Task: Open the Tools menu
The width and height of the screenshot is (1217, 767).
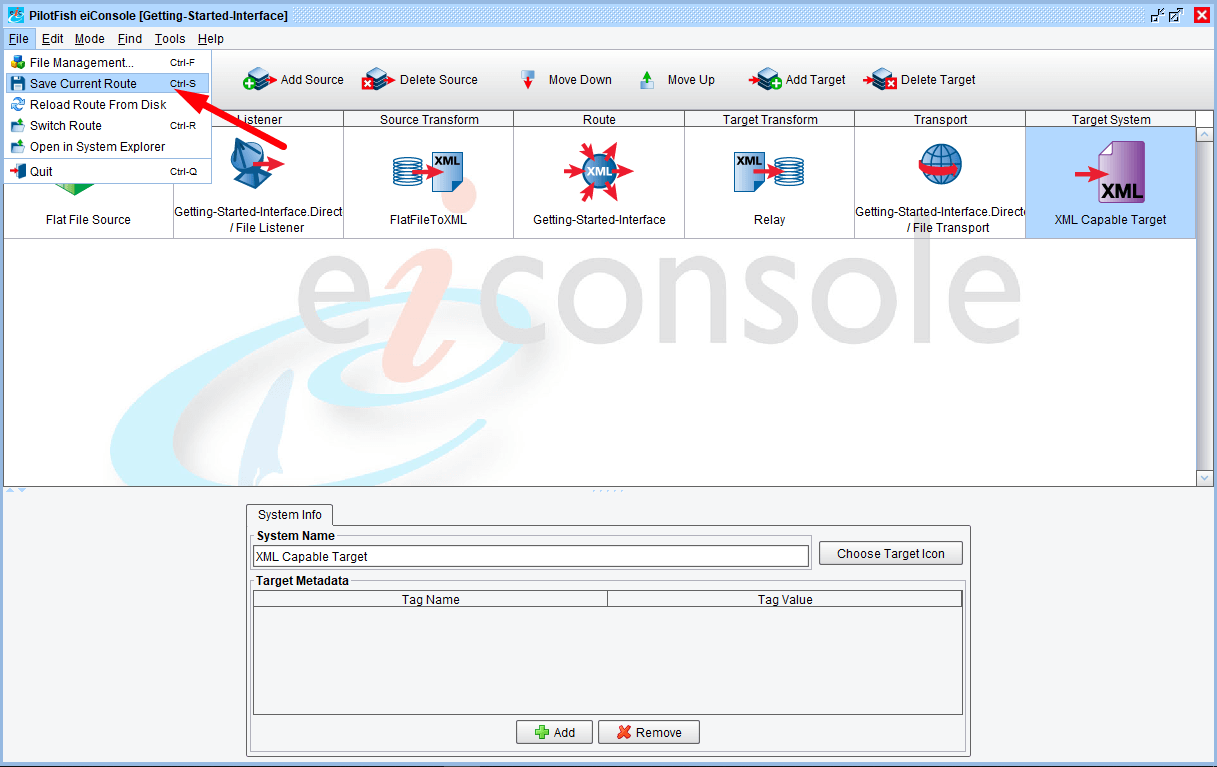Action: point(170,39)
